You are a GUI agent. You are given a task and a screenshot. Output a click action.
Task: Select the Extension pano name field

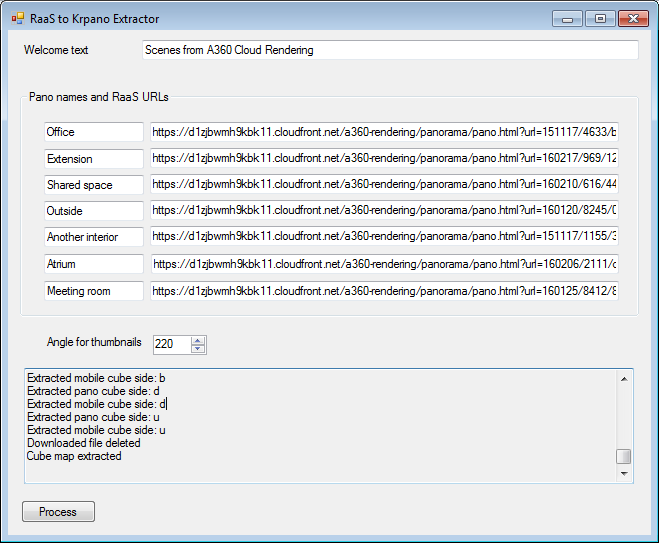[x=94, y=159]
